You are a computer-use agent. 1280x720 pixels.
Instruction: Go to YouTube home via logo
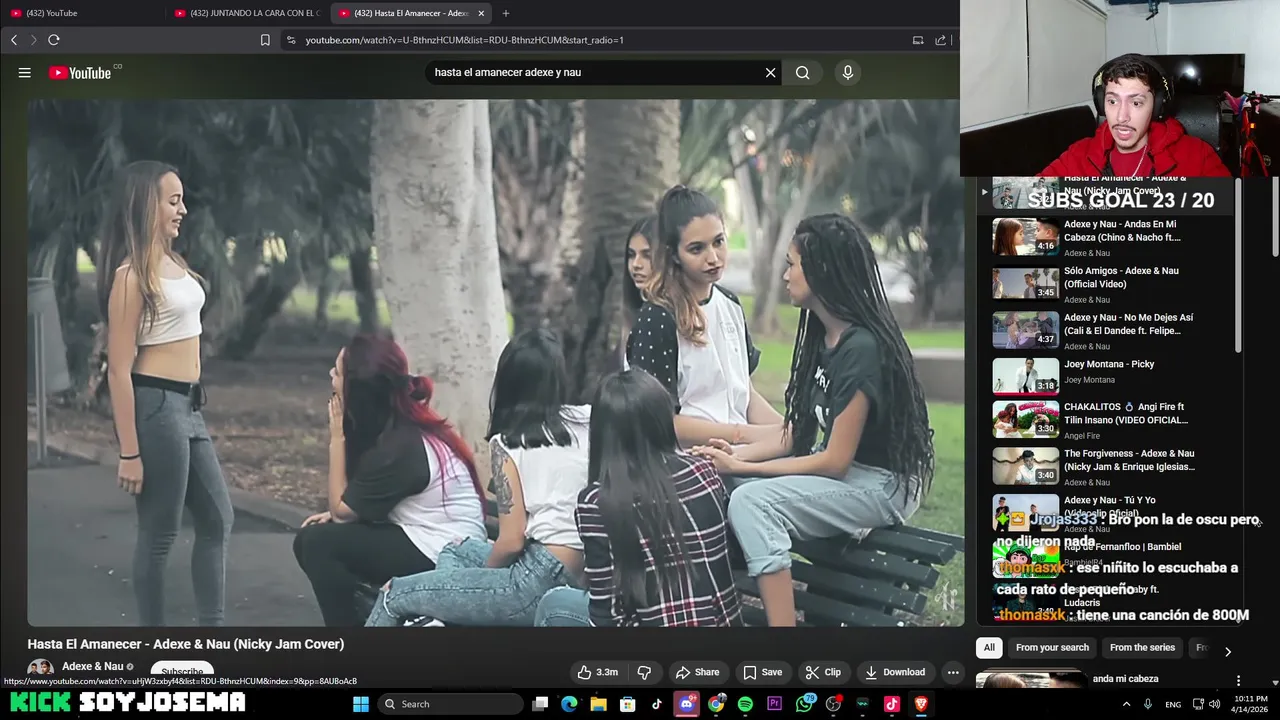tap(81, 72)
